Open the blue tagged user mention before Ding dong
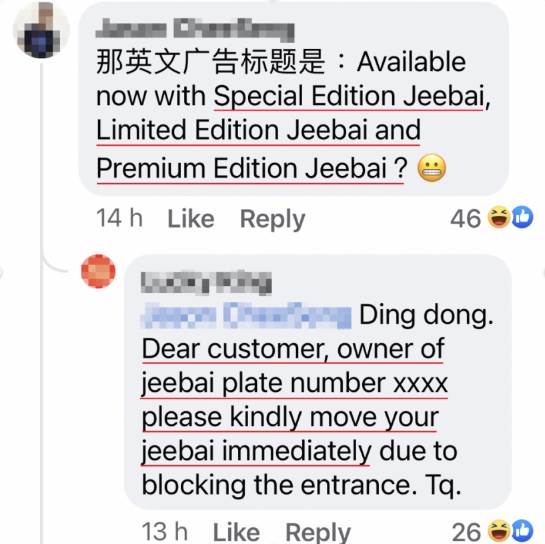The width and height of the screenshot is (545, 544). [246, 316]
